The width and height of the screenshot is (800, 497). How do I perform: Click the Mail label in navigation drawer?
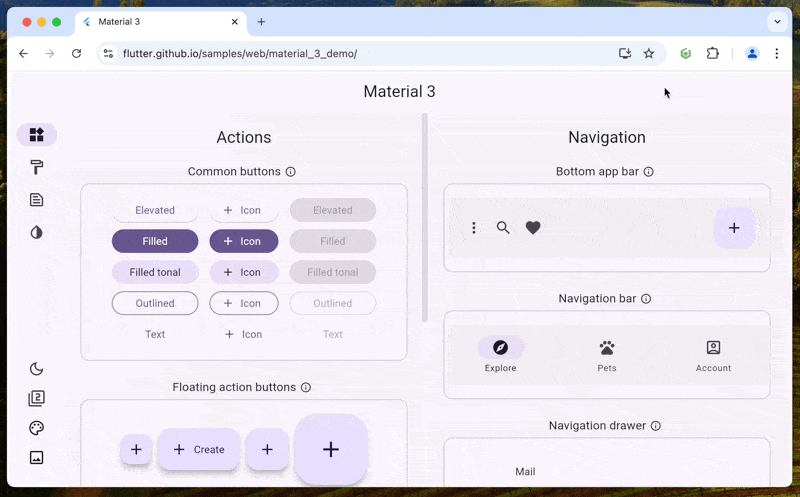pos(525,471)
